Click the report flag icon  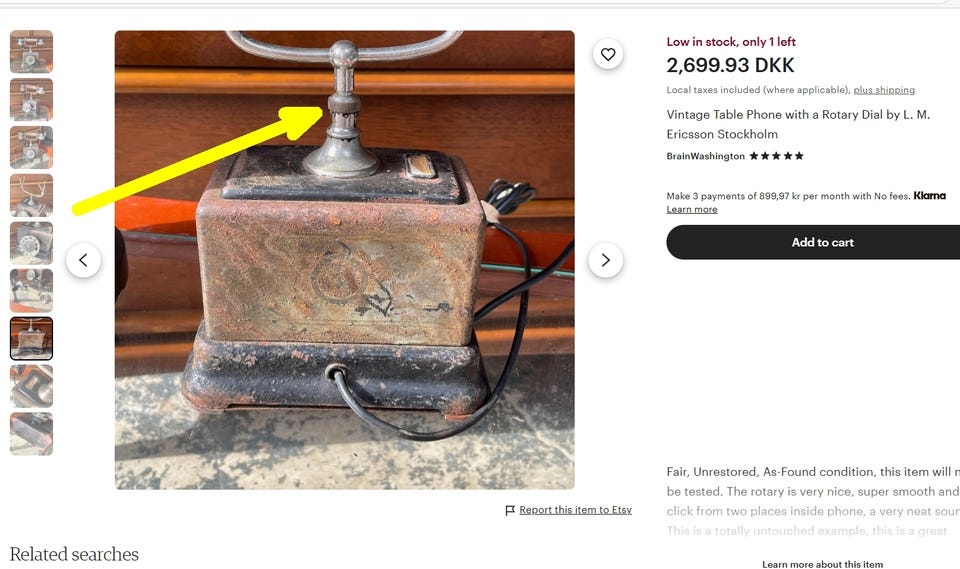pyautogui.click(x=510, y=510)
